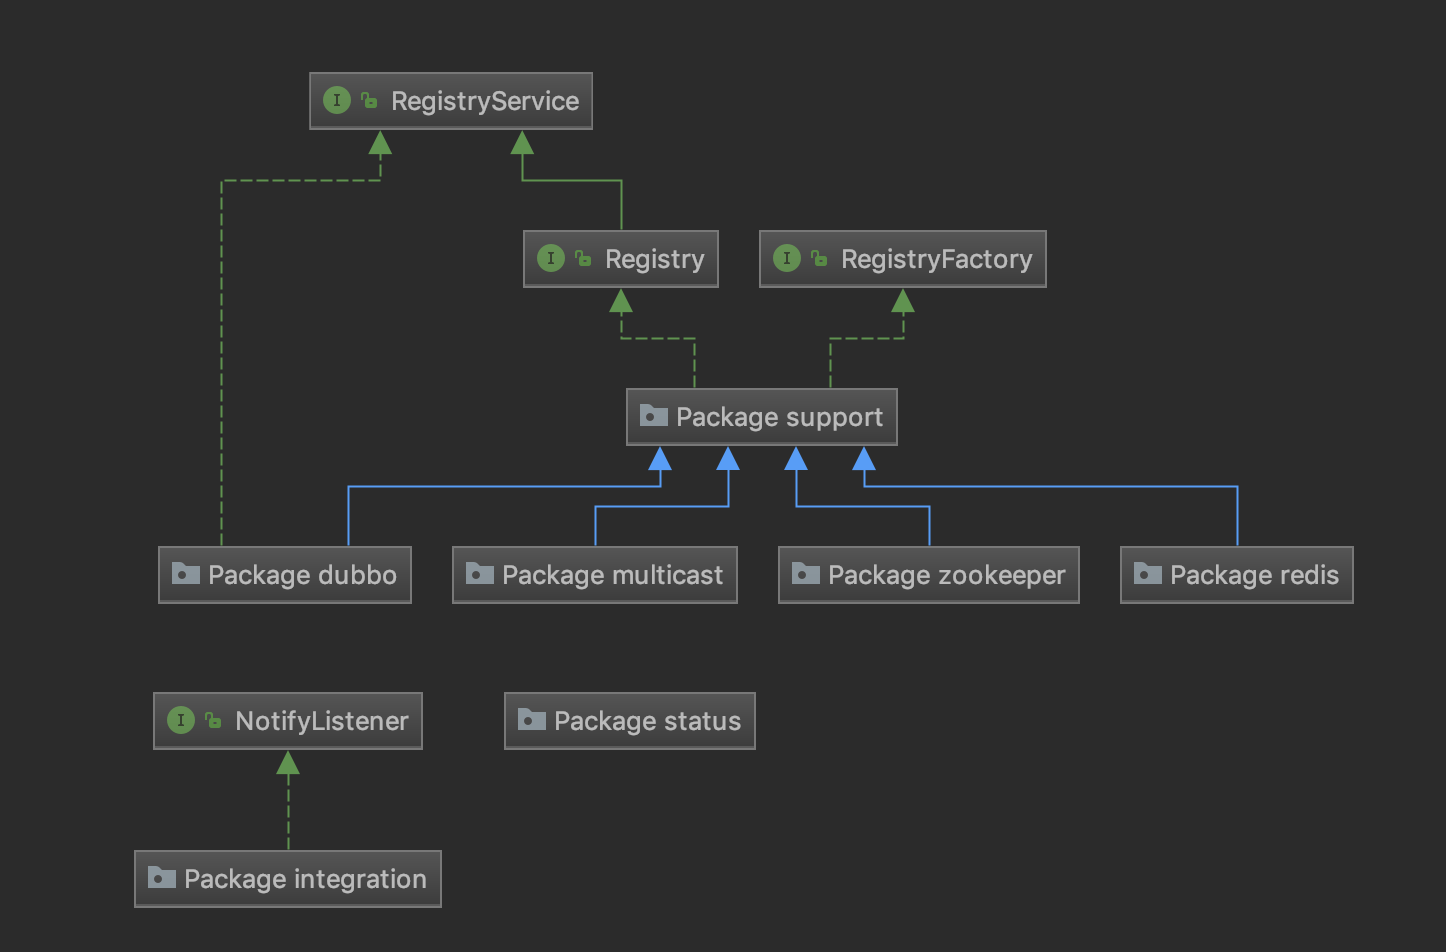Click the interface icon on RegistryFactory node
The image size is (1446, 952).
click(787, 258)
